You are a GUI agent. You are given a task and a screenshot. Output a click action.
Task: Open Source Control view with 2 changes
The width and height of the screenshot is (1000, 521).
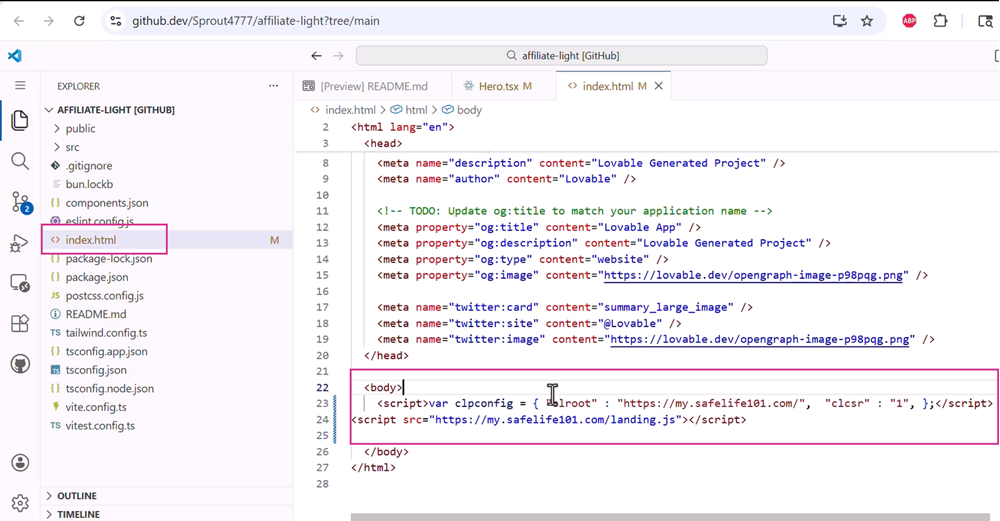tap(20, 202)
